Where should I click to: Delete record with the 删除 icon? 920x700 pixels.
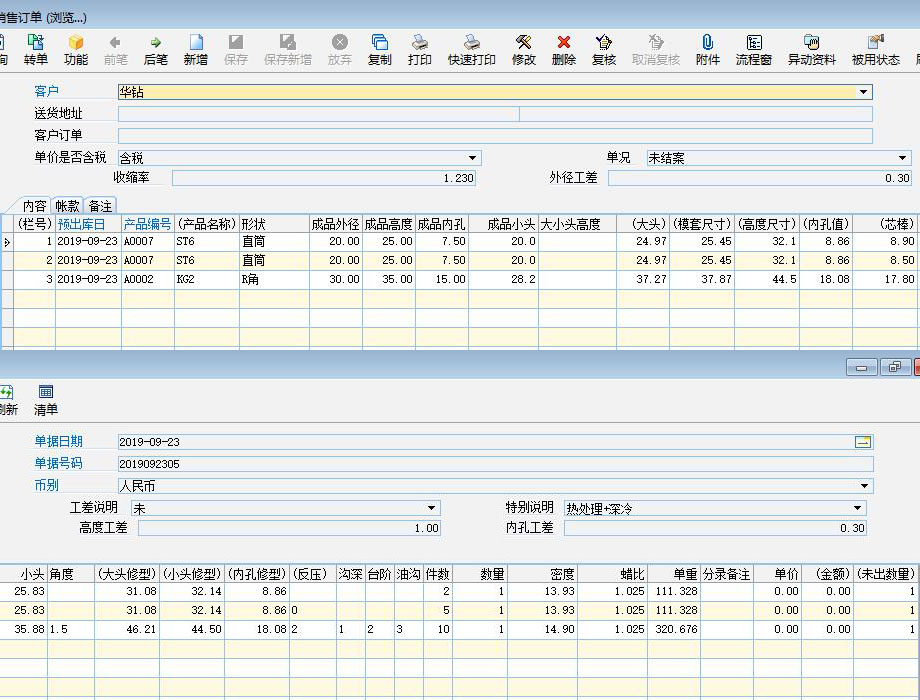[564, 49]
